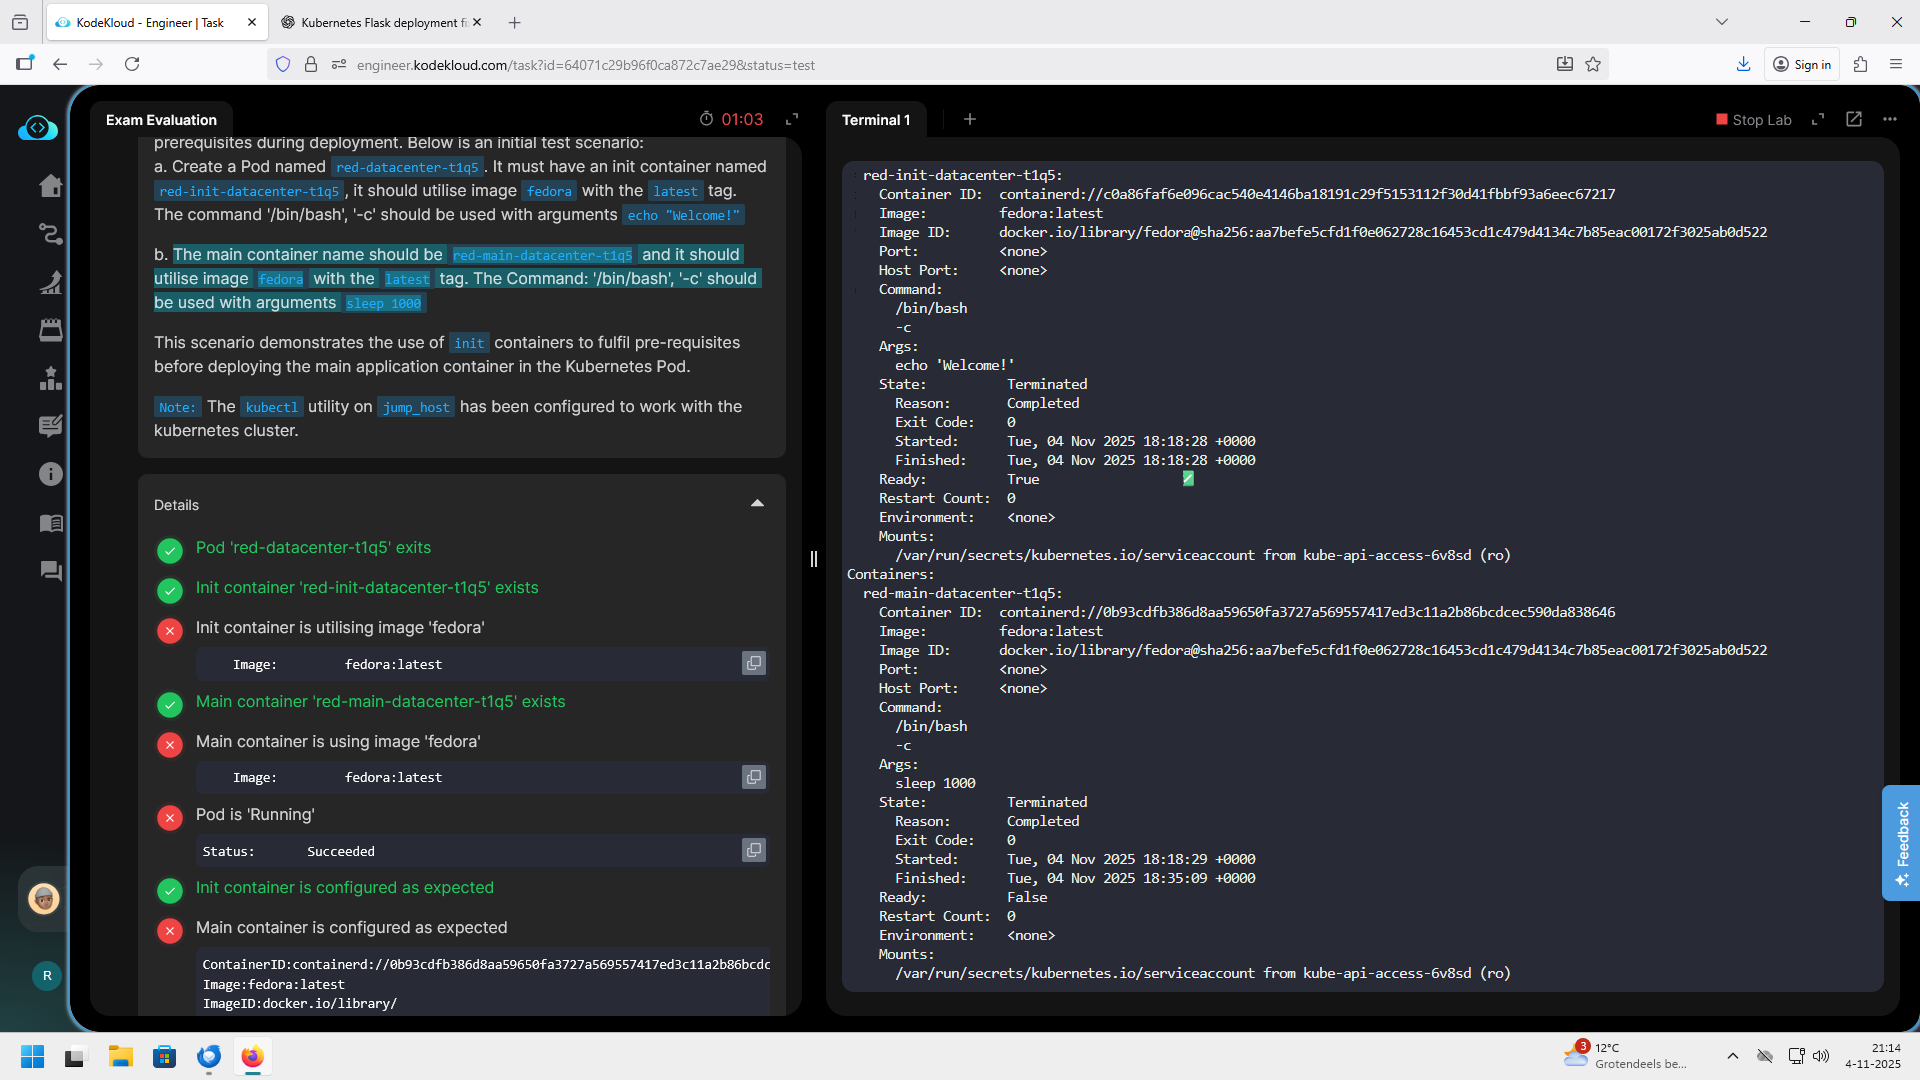
Task: Click the Stop Lab button
Action: point(1754,120)
